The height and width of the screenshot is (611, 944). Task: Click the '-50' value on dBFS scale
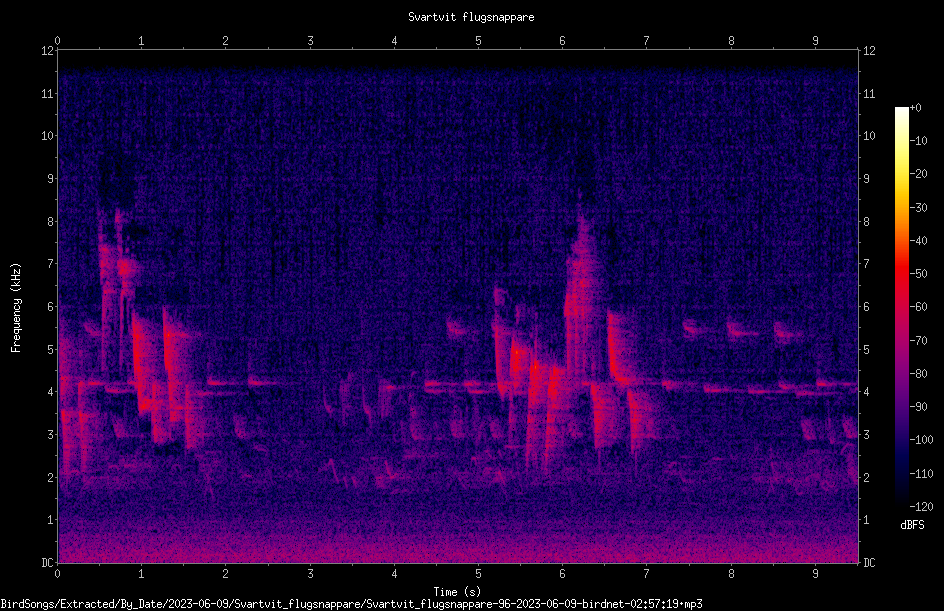[919, 273]
